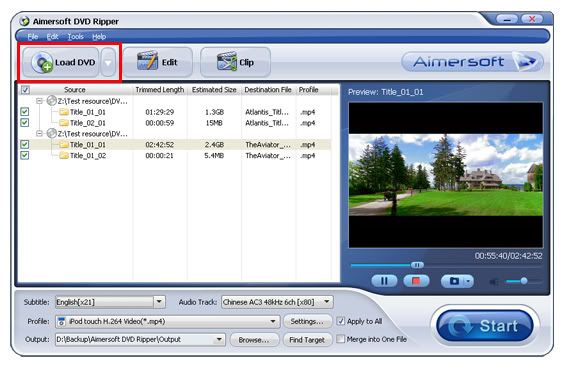The height and width of the screenshot is (366, 564).
Task: Click the second DVD disc icon in list
Action: tap(51, 133)
